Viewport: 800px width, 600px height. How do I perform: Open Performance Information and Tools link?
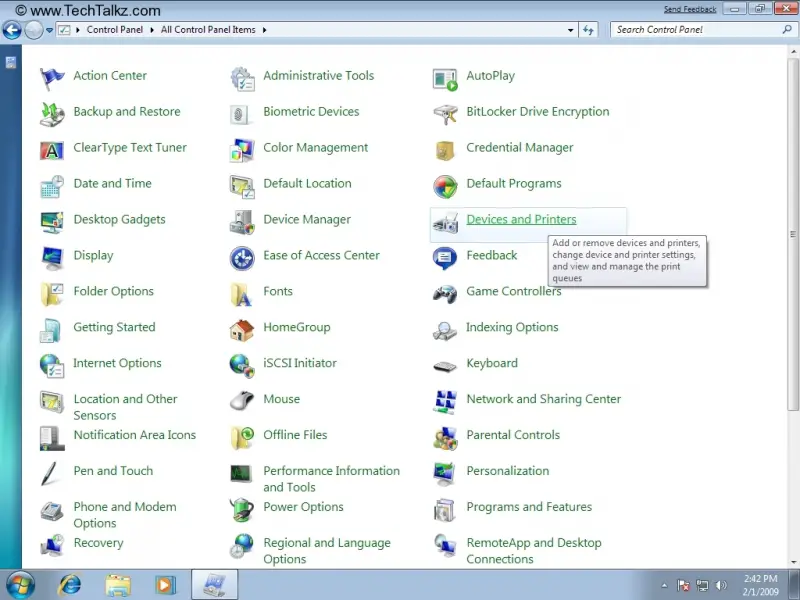pos(331,479)
